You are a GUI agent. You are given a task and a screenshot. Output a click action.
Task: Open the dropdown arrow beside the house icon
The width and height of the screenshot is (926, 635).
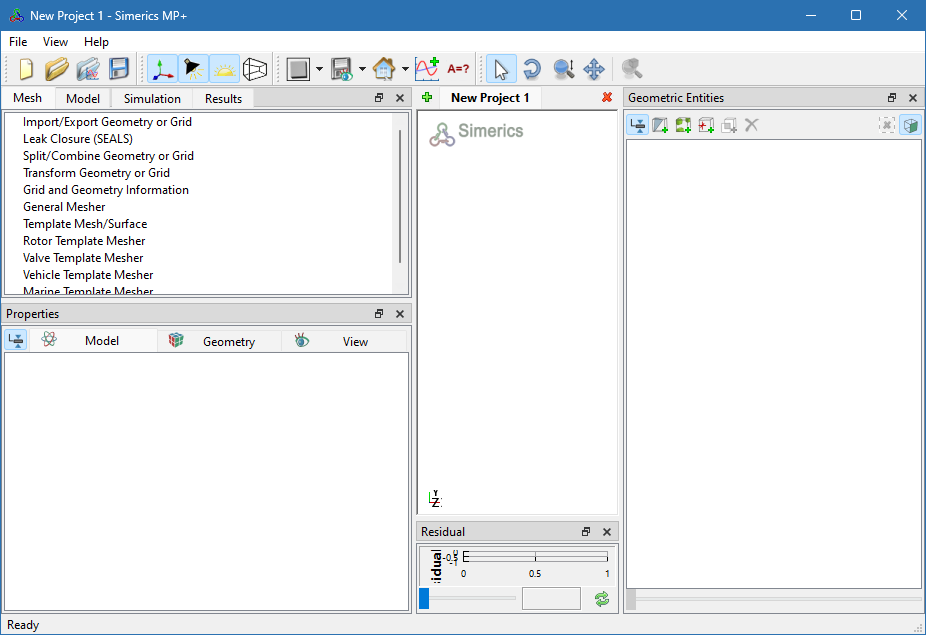point(405,70)
